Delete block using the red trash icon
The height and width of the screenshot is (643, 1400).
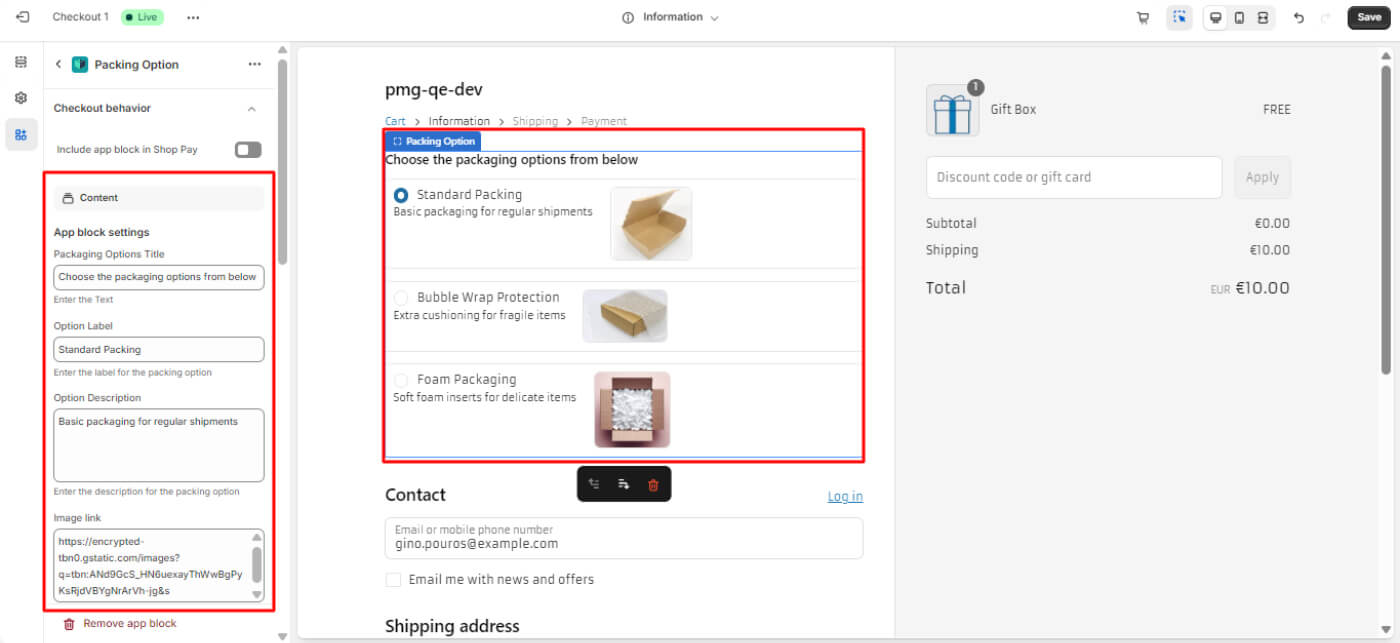(653, 485)
